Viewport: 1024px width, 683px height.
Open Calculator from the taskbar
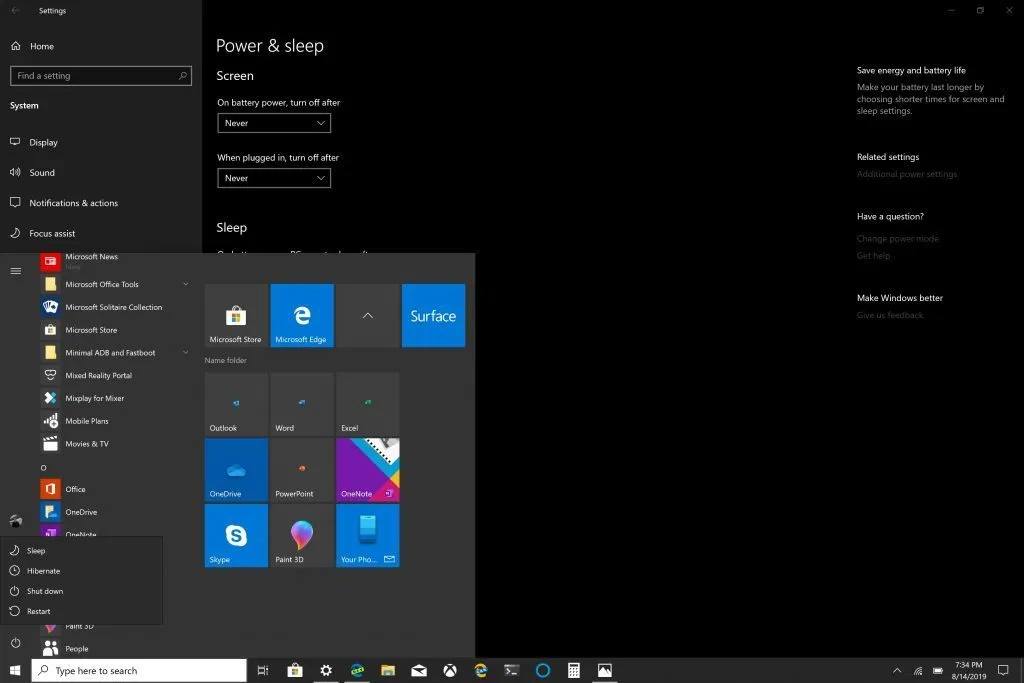[574, 671]
